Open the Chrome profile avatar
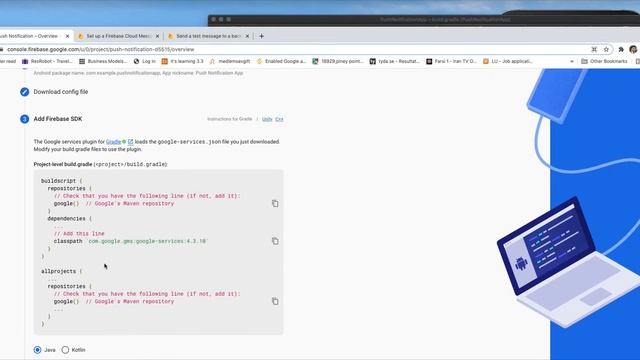The height and width of the screenshot is (360, 640). point(633,49)
